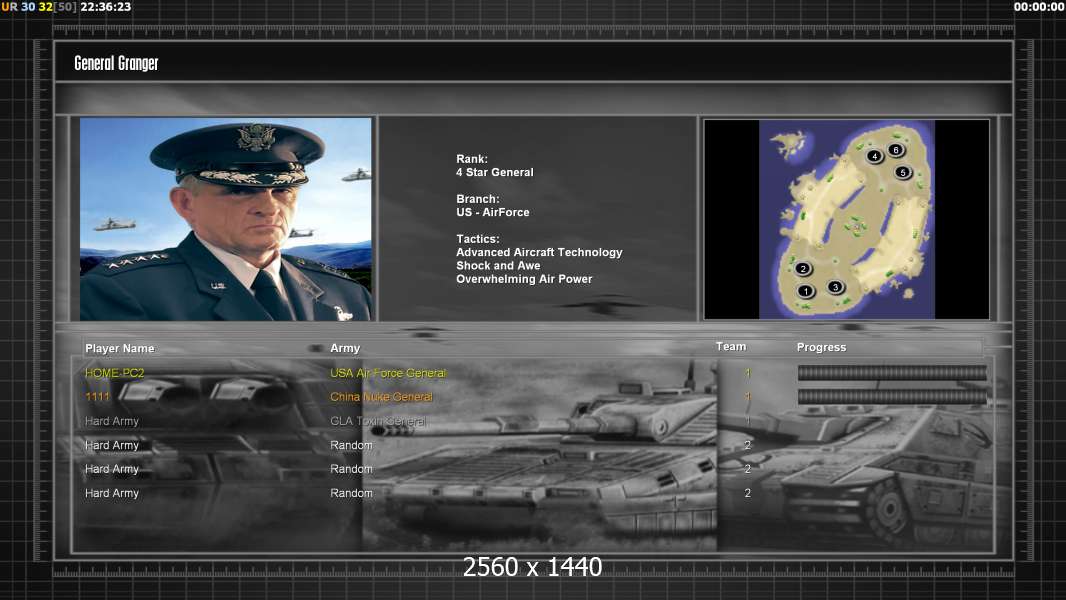
Task: Click the progress bar for player 1111
Action: [x=892, y=397]
